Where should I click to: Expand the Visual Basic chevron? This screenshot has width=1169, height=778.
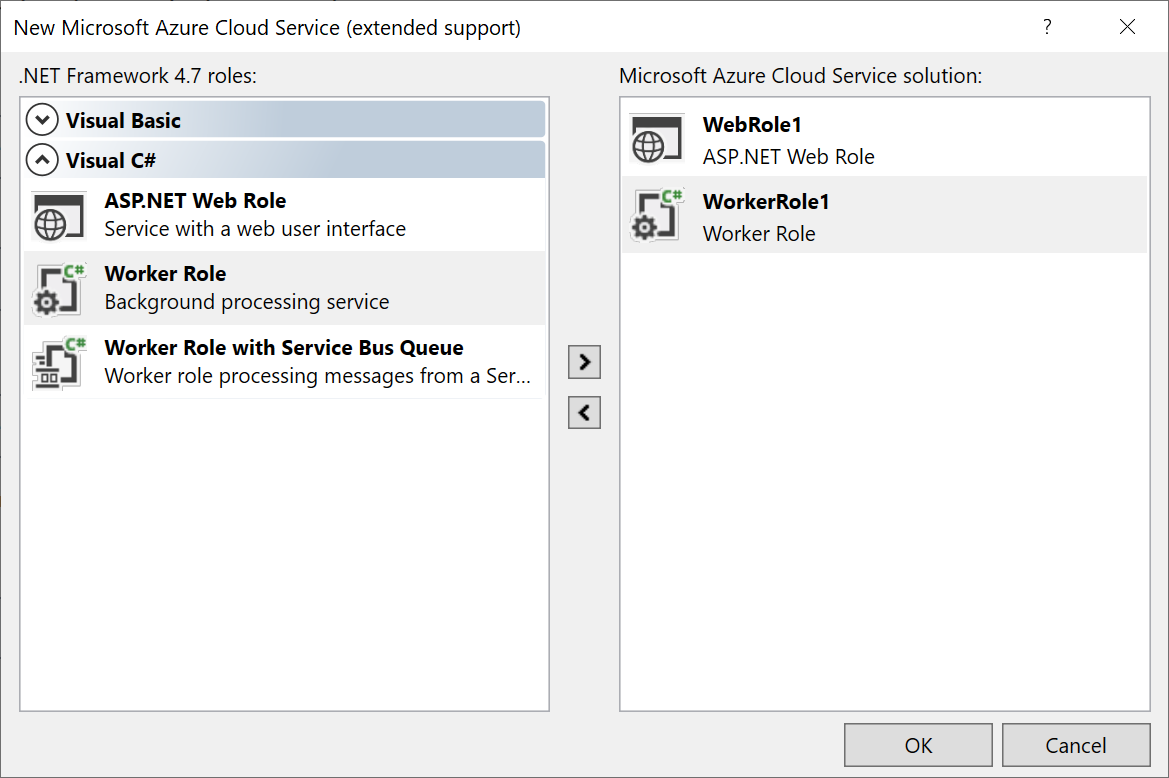pos(42,121)
